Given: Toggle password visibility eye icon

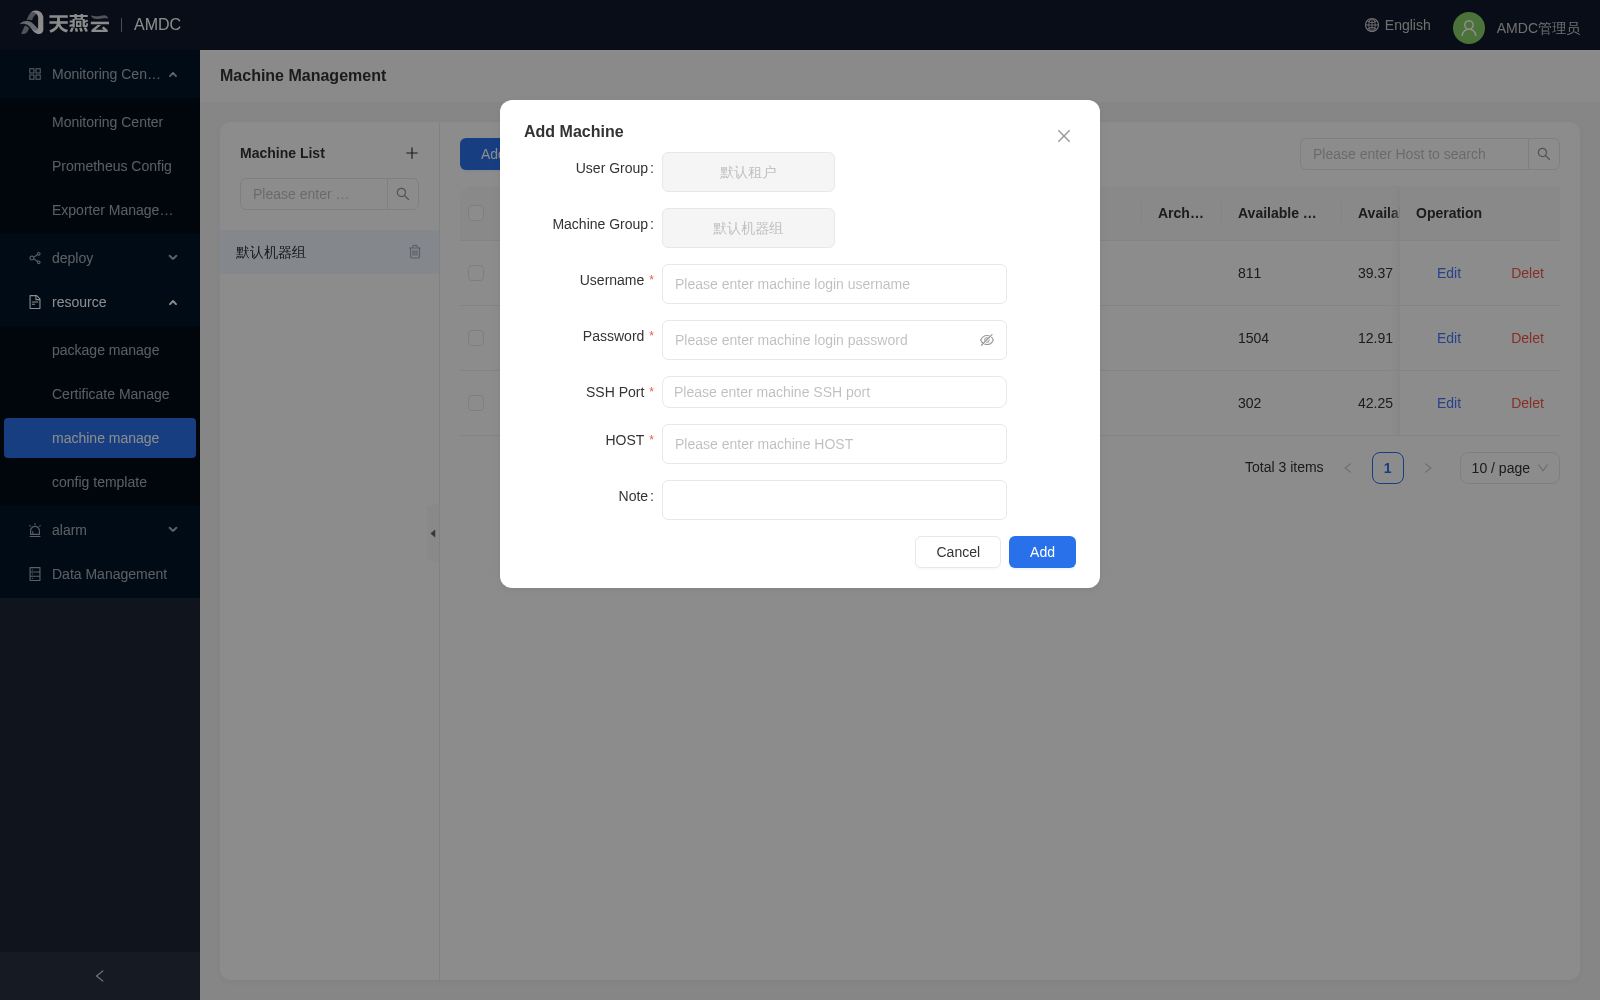Looking at the screenshot, I should [x=987, y=340].
